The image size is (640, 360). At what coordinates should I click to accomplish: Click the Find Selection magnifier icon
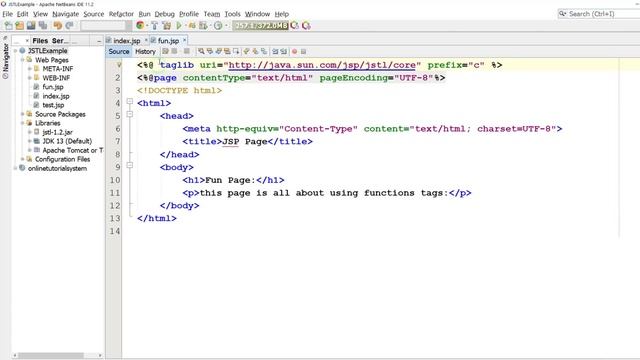pos(201,51)
